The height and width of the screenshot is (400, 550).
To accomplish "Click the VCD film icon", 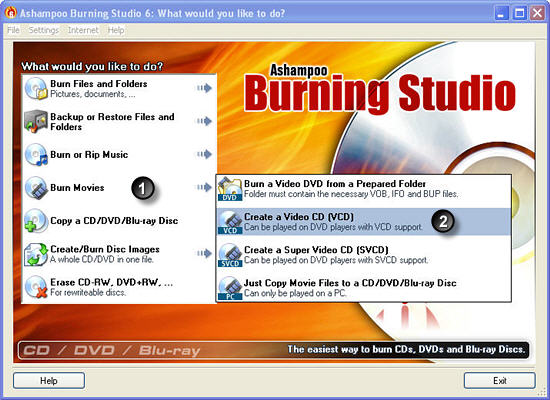I will 230,222.
